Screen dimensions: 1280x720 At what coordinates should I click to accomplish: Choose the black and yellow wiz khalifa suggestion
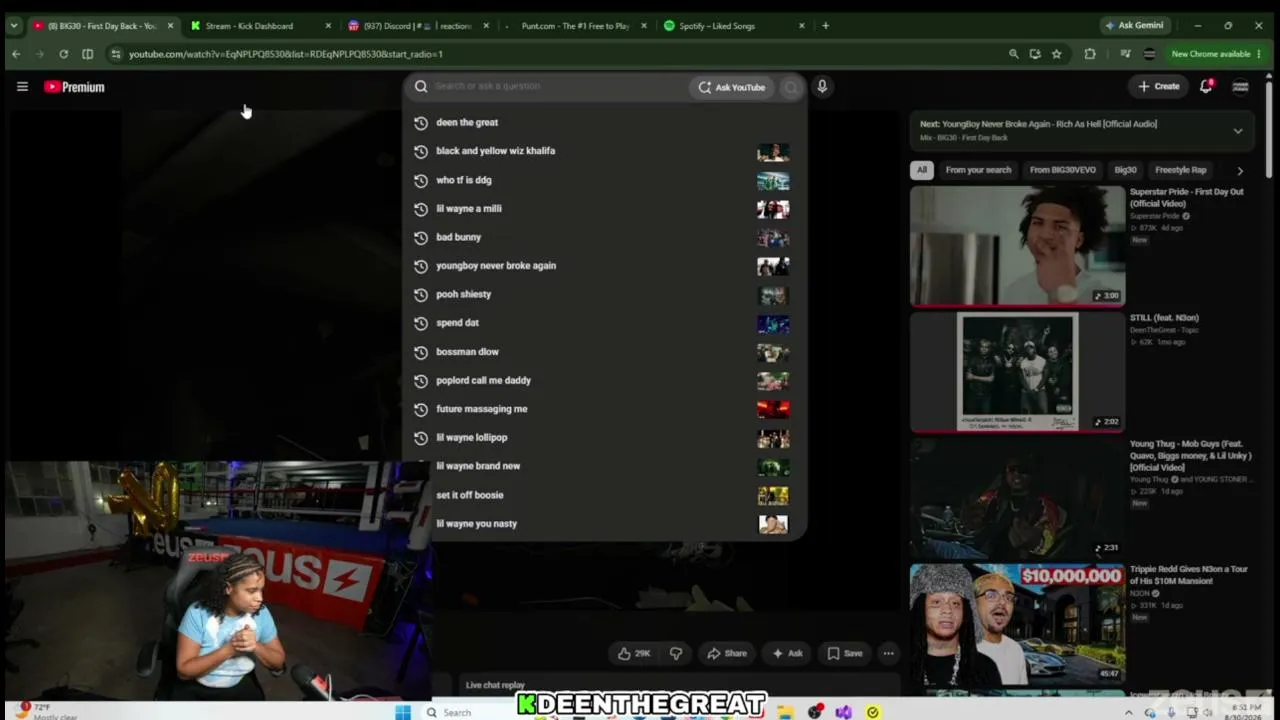point(604,152)
